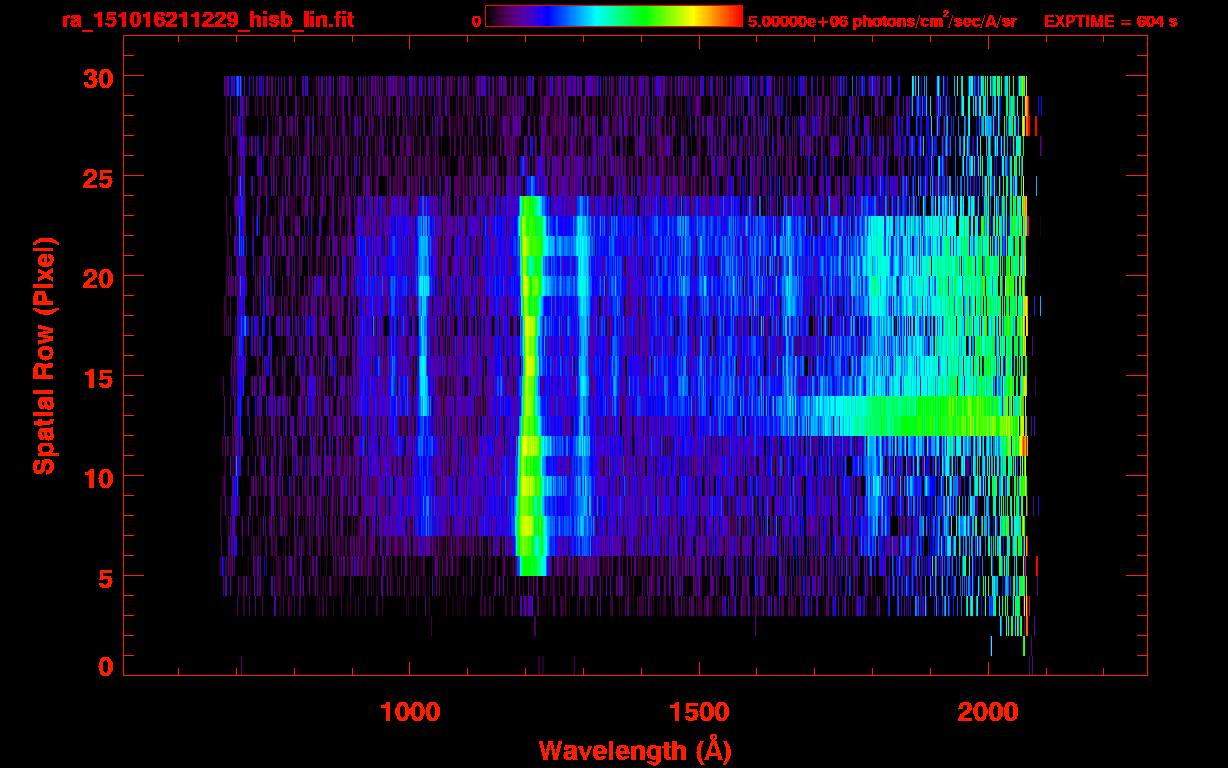Click the red end of the color bar
This screenshot has width=1228, height=768.
[730, 16]
